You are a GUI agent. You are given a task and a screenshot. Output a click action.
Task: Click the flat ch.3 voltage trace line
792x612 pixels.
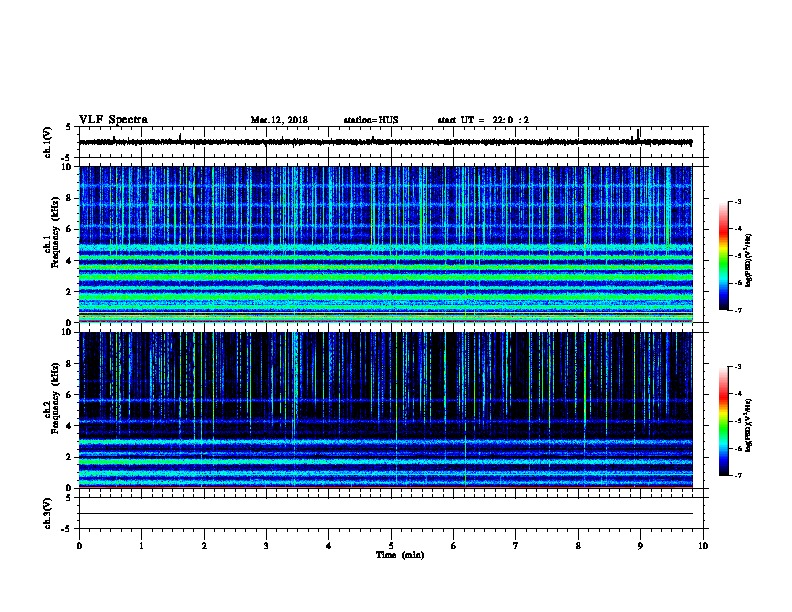click(x=386, y=514)
